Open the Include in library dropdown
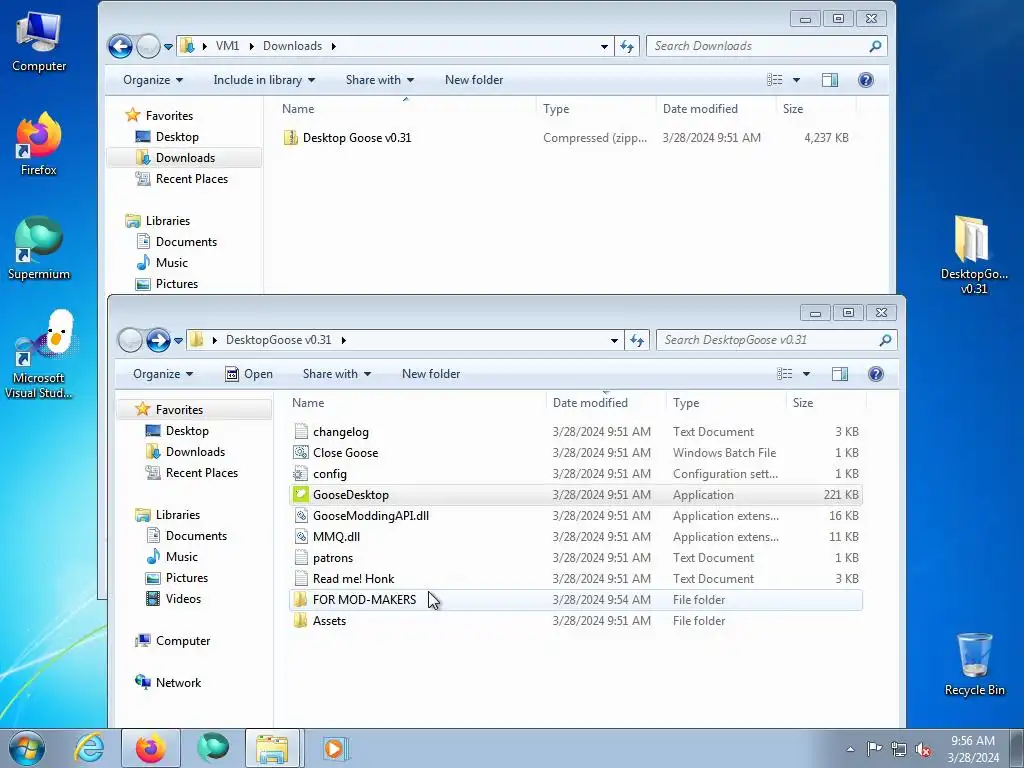The width and height of the screenshot is (1024, 768). [x=264, y=80]
